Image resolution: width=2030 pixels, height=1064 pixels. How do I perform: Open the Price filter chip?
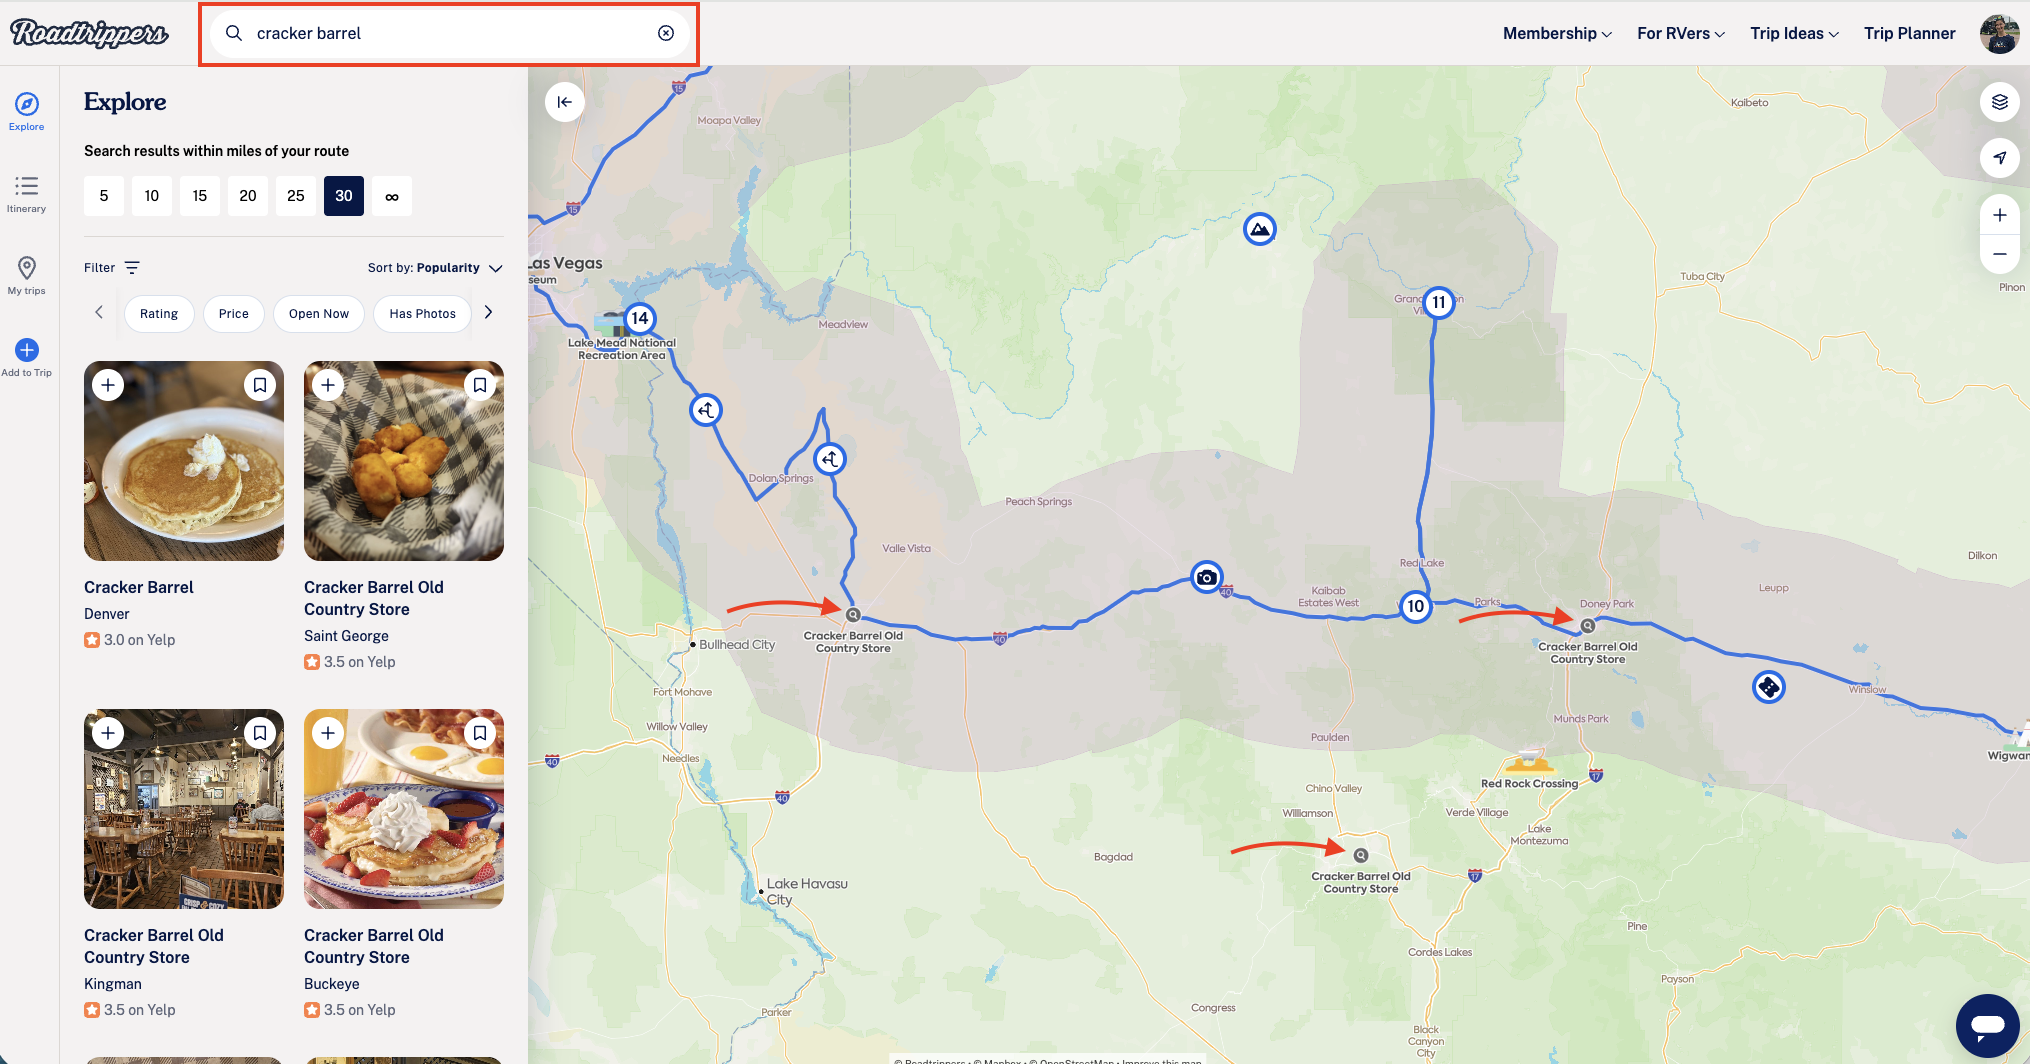coord(234,314)
